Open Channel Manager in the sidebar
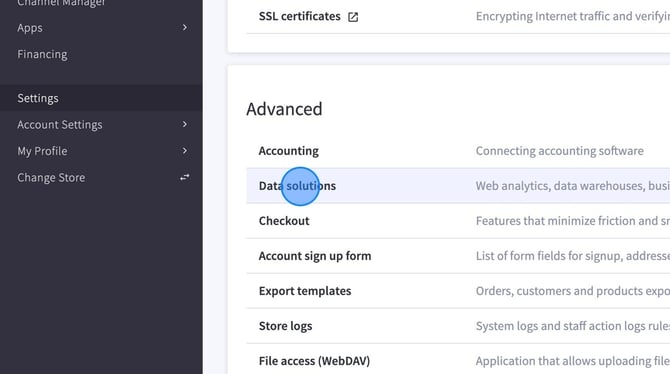Screen dimensions: 670x374 pos(61,3)
